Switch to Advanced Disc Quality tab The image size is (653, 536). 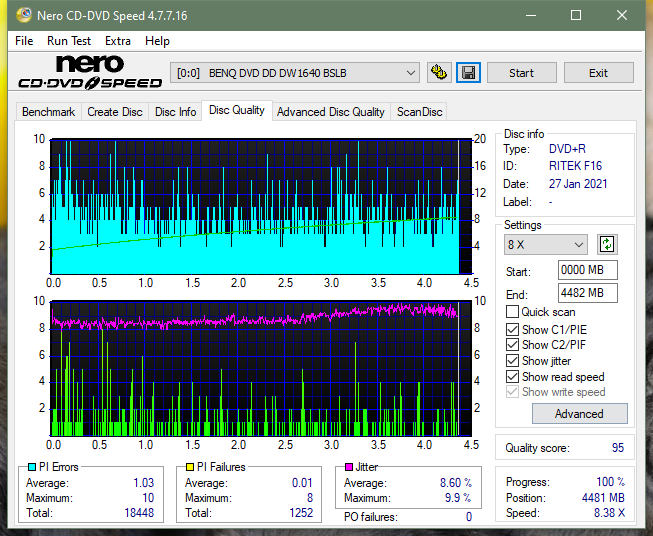[331, 112]
